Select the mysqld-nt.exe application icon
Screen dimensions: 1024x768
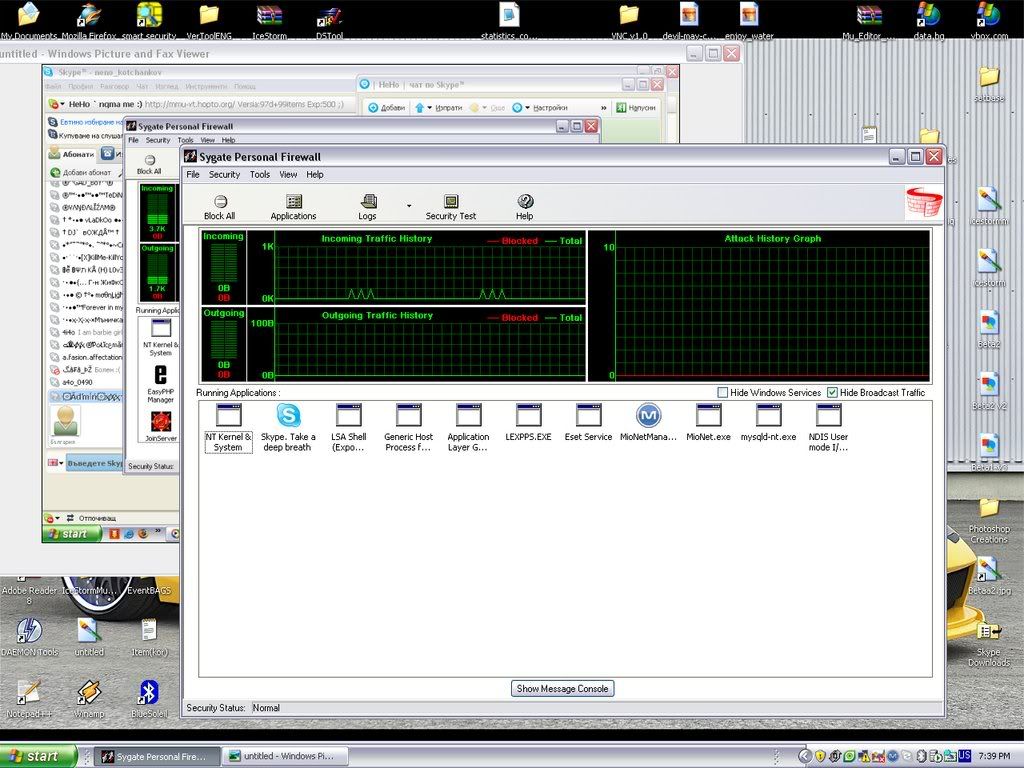769,423
